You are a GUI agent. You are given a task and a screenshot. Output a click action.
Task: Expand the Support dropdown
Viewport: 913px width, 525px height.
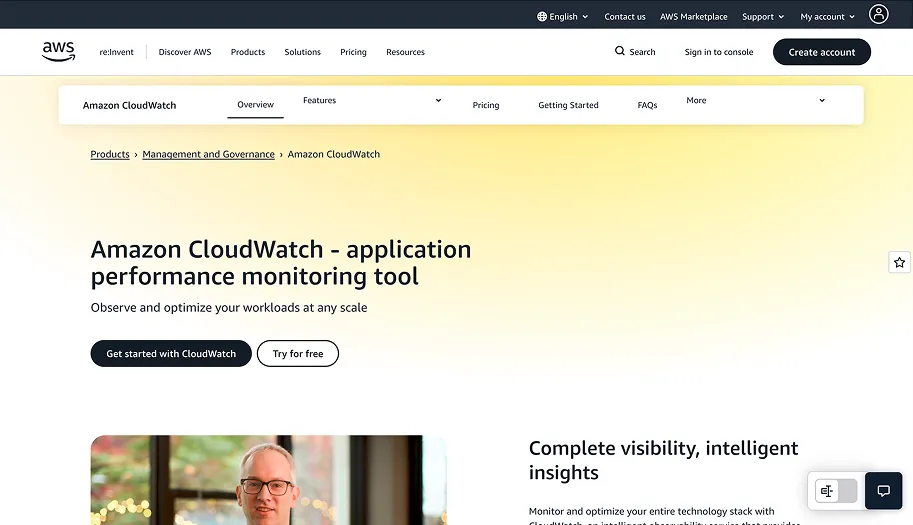click(x=763, y=16)
